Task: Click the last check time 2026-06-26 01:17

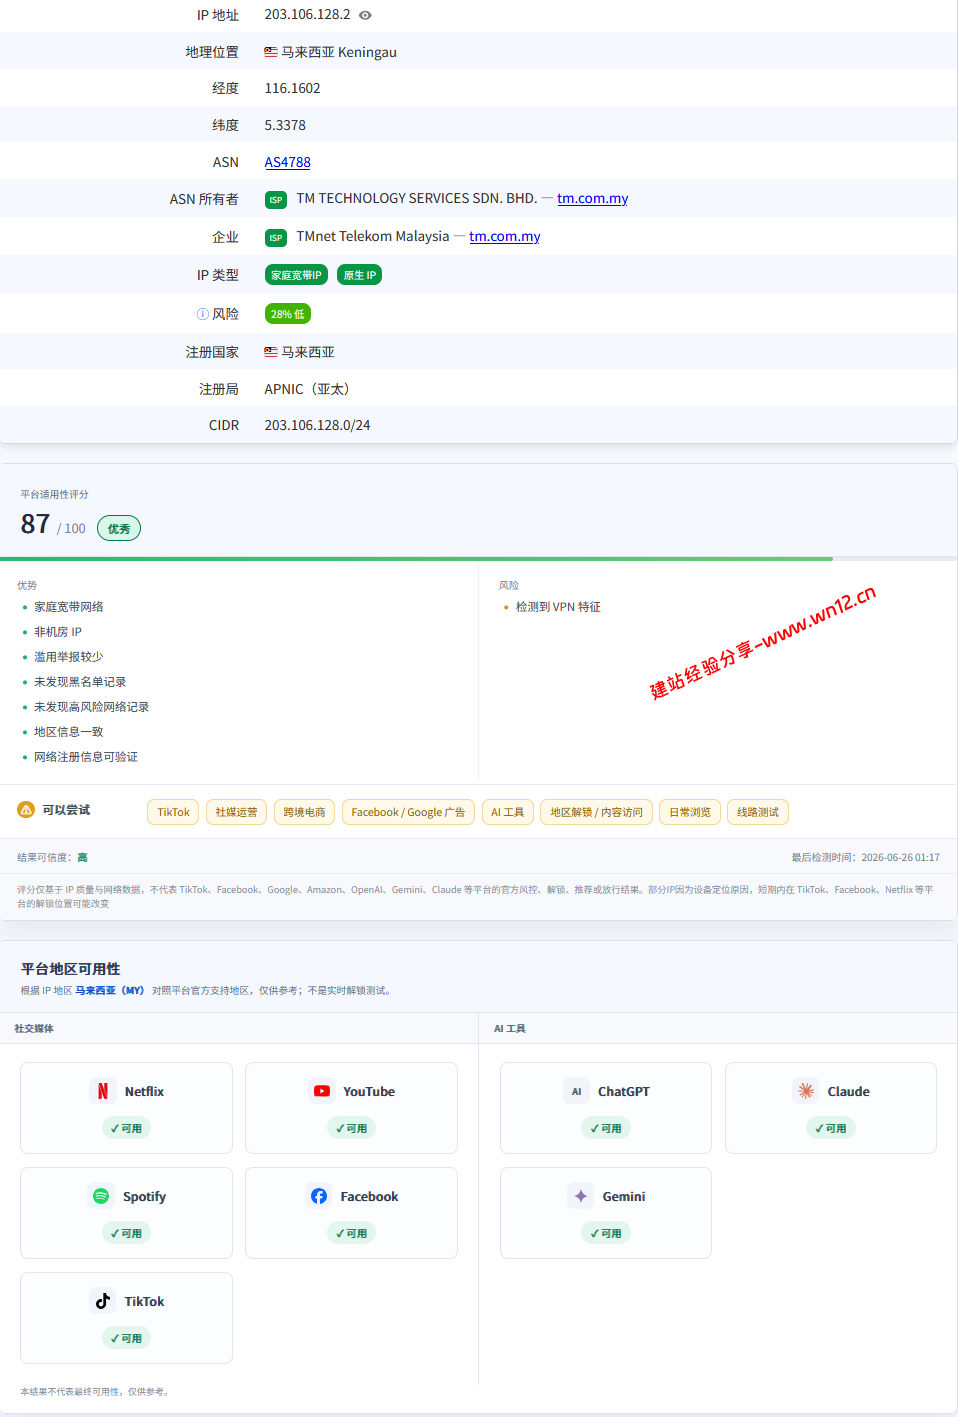Action: coord(900,857)
